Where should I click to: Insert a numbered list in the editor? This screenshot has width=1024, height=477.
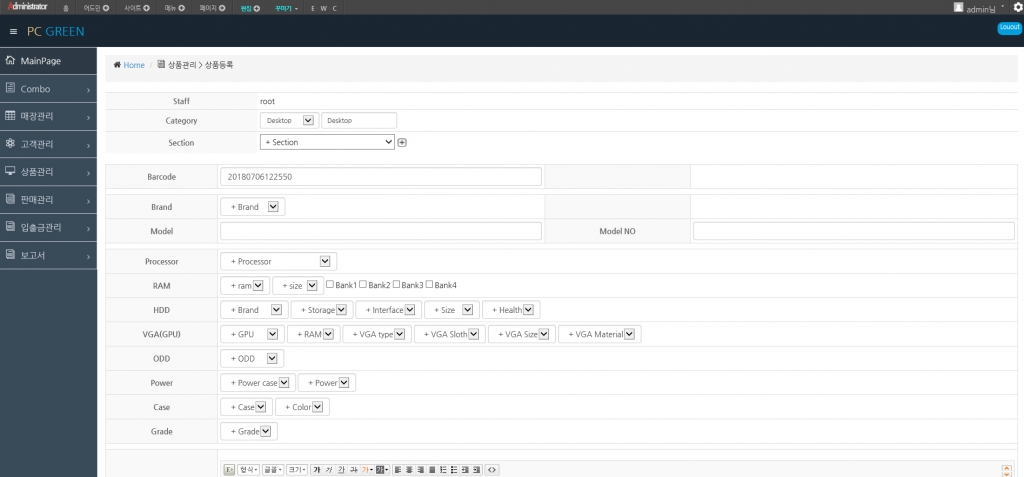(443, 470)
